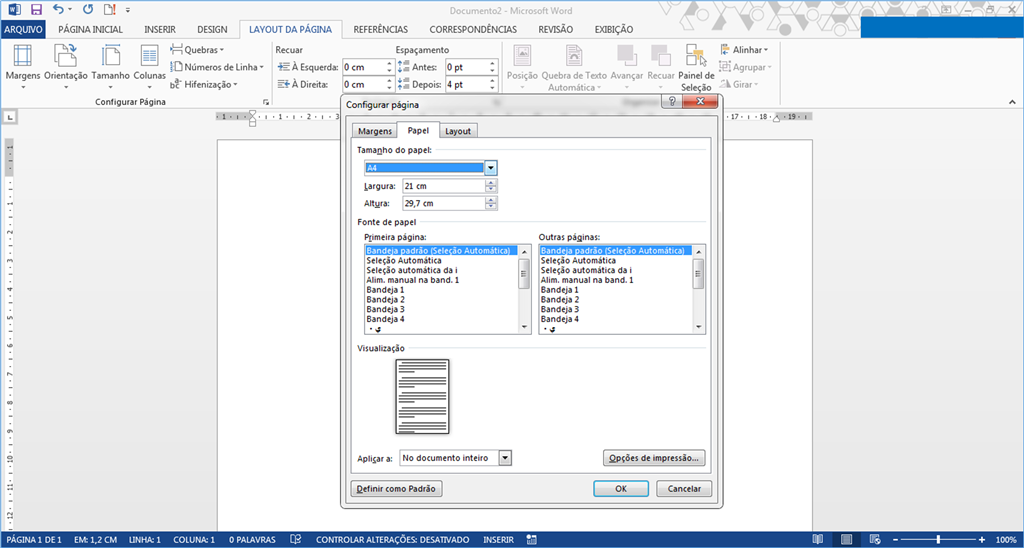Click the tab selector icon left of ruler
Screen dimensions: 1024x548
[x=11, y=118]
